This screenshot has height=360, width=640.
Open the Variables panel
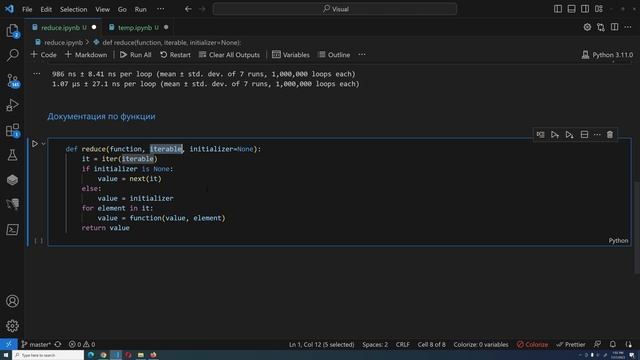[291, 55]
